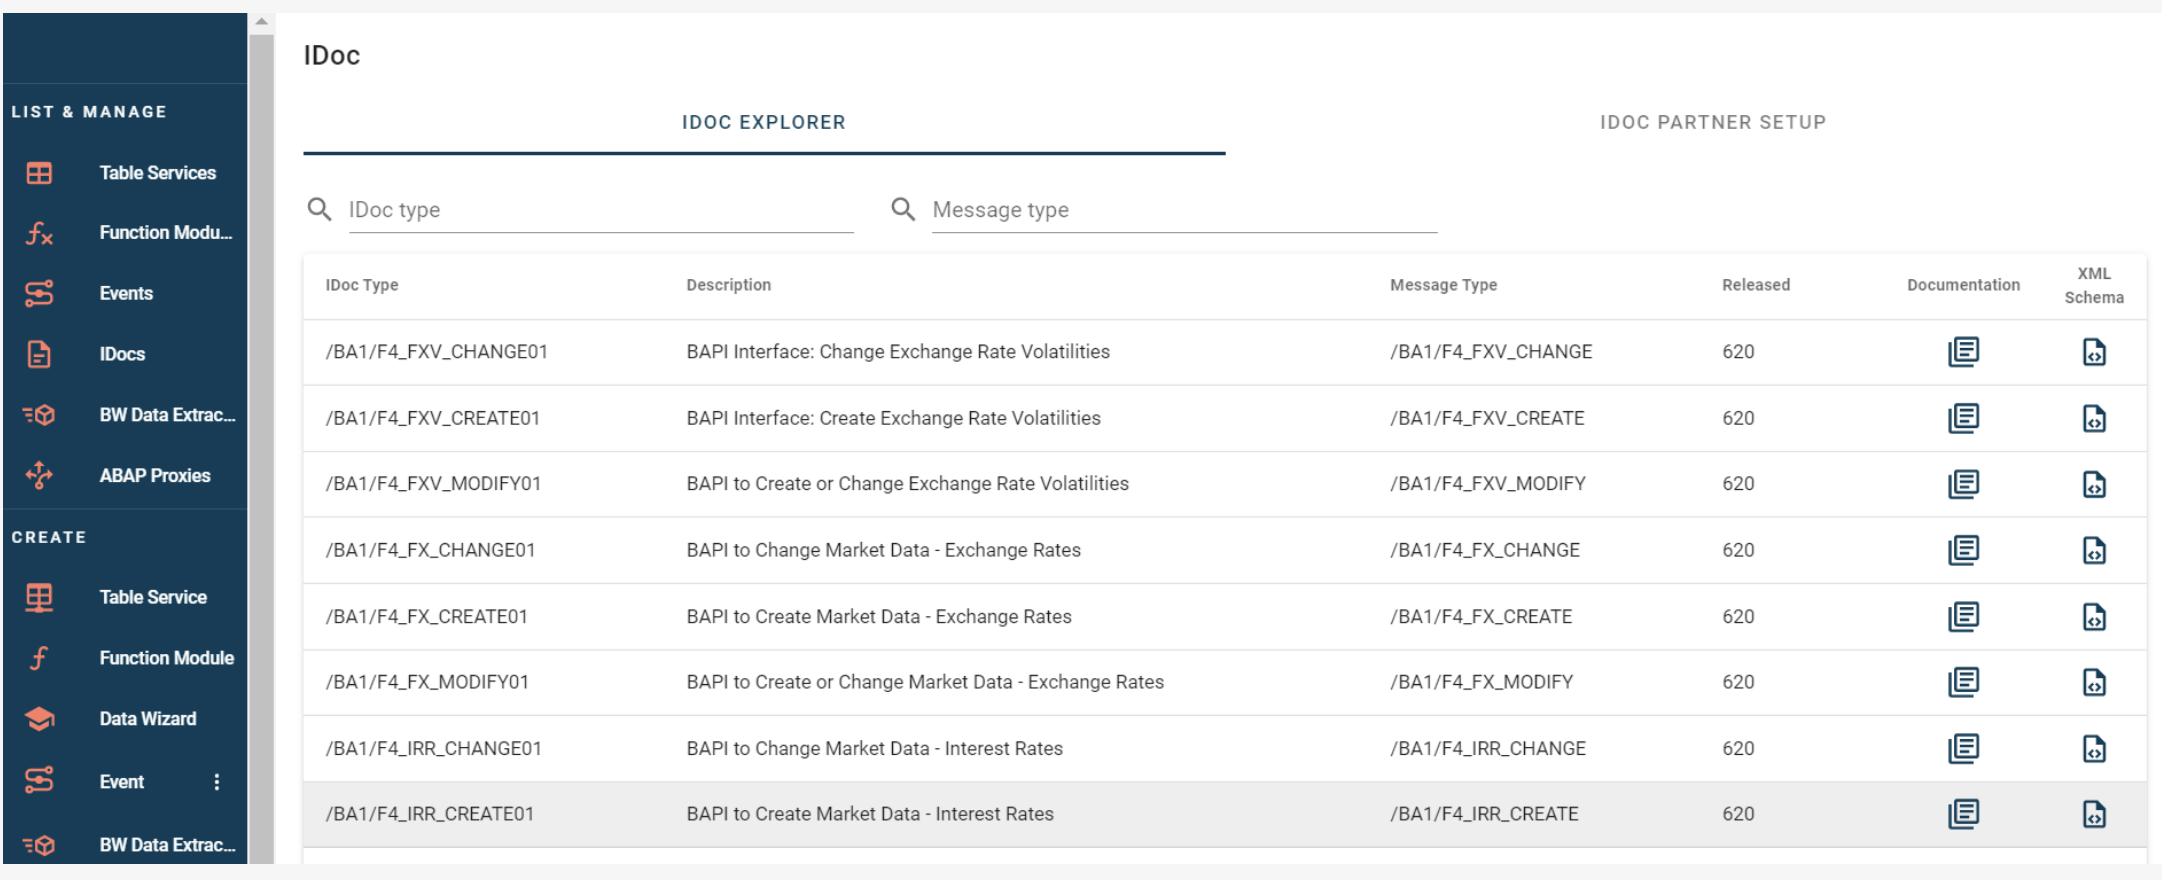The width and height of the screenshot is (2162, 880).
Task: Open BW Data Extractors under List & Manage
Action: (x=166, y=415)
